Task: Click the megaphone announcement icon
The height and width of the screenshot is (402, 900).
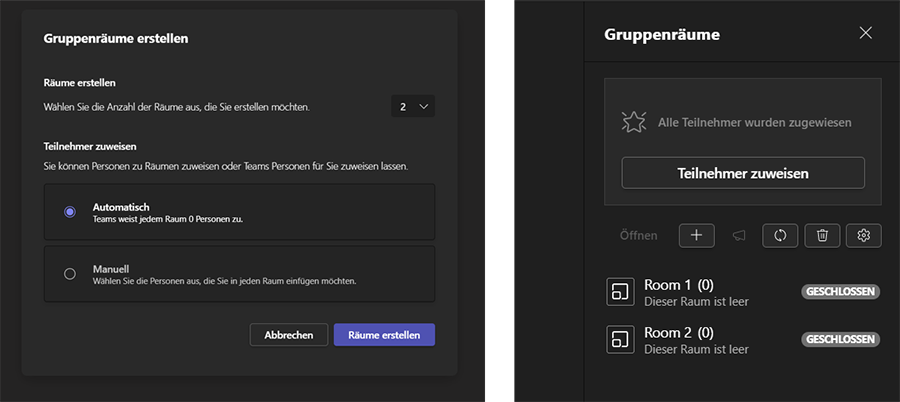Action: click(739, 235)
